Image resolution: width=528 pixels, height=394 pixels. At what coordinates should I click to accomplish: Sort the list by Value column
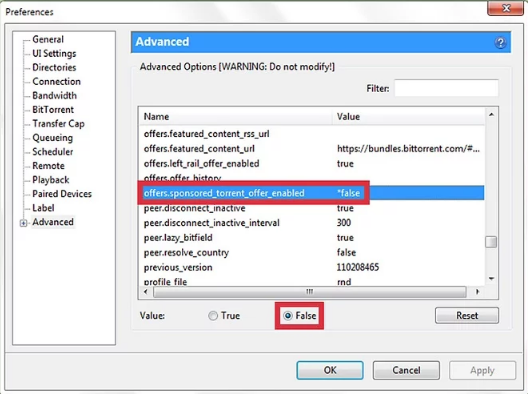(409, 117)
